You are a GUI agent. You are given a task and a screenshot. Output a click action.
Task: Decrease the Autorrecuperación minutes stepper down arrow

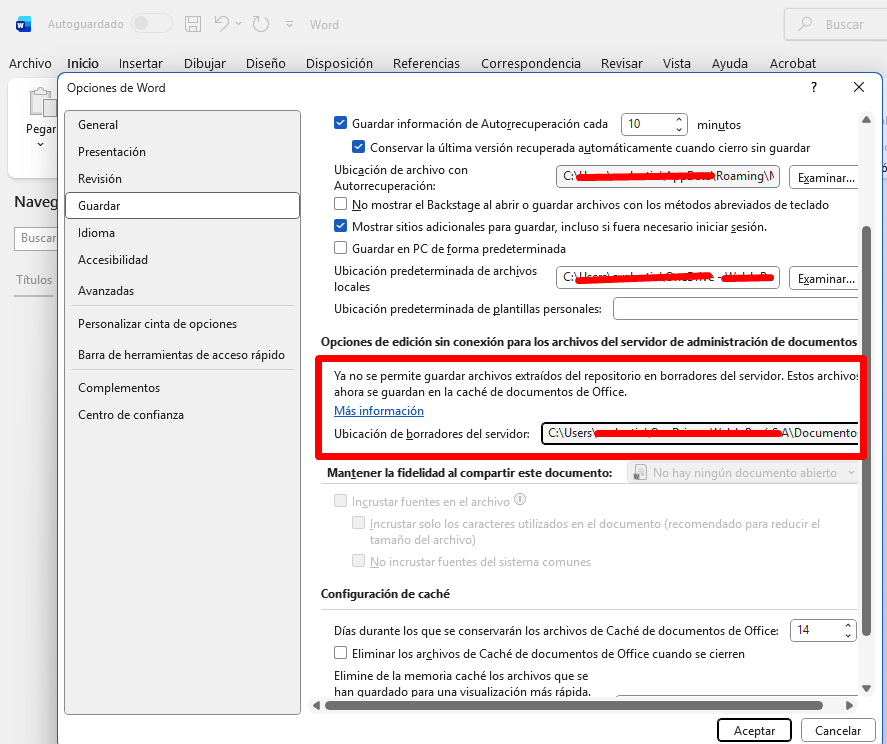(x=679, y=130)
